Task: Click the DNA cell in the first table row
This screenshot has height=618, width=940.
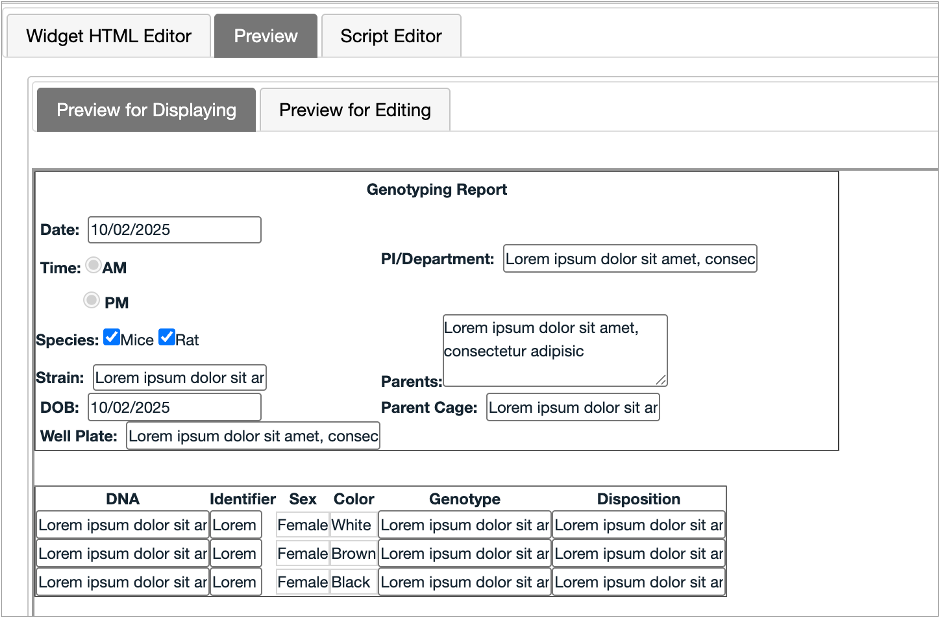Action: tap(122, 524)
